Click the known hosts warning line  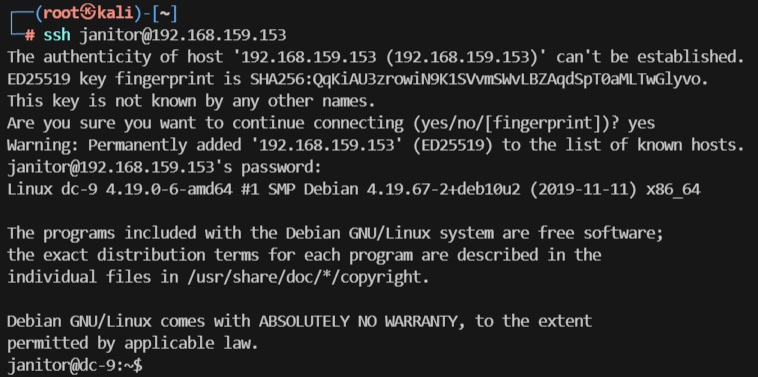[x=375, y=145]
